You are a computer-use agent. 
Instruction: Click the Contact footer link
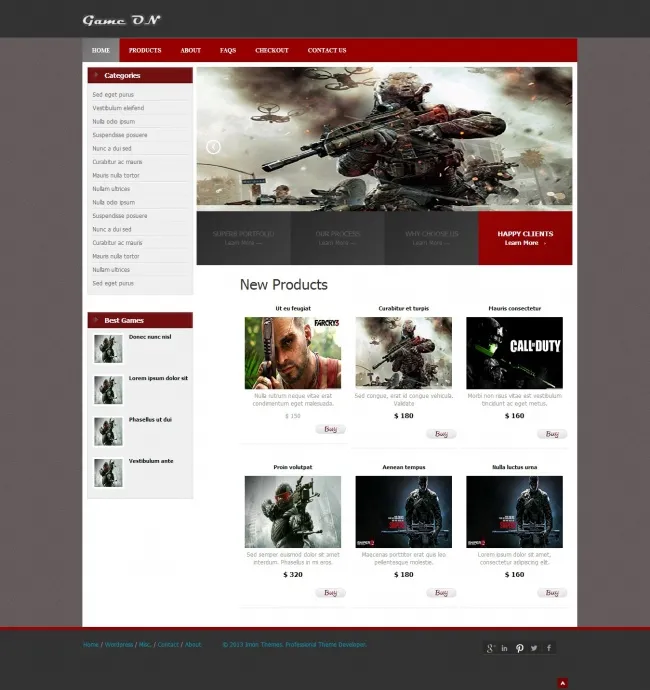point(168,645)
